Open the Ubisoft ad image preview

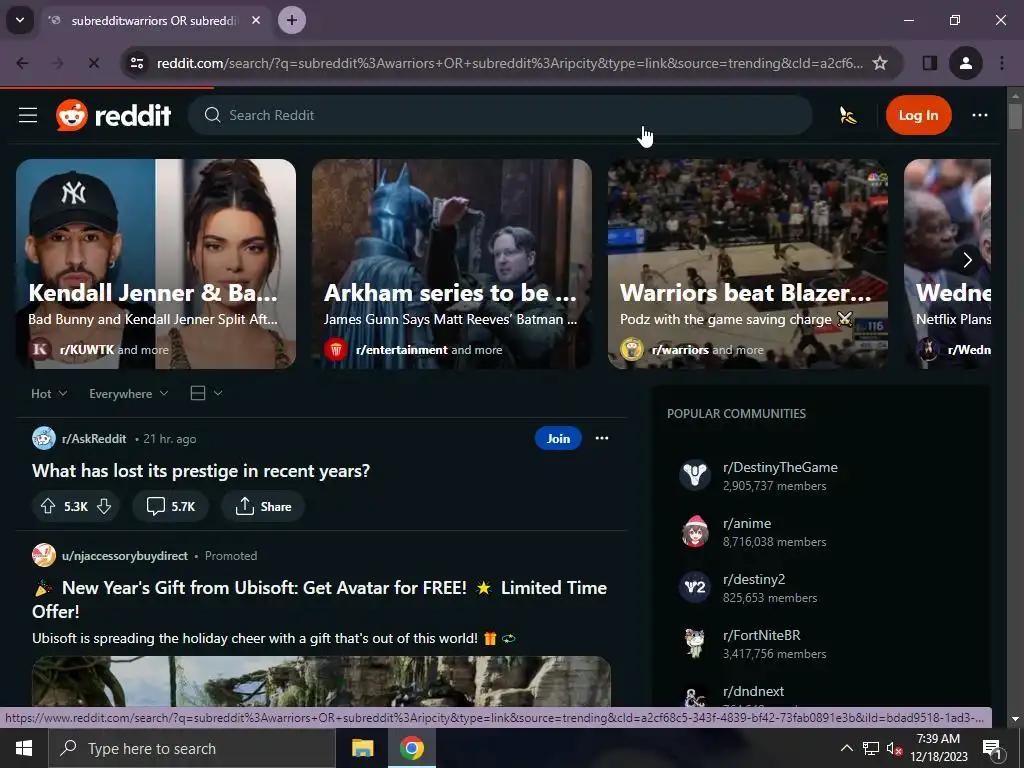click(321, 681)
